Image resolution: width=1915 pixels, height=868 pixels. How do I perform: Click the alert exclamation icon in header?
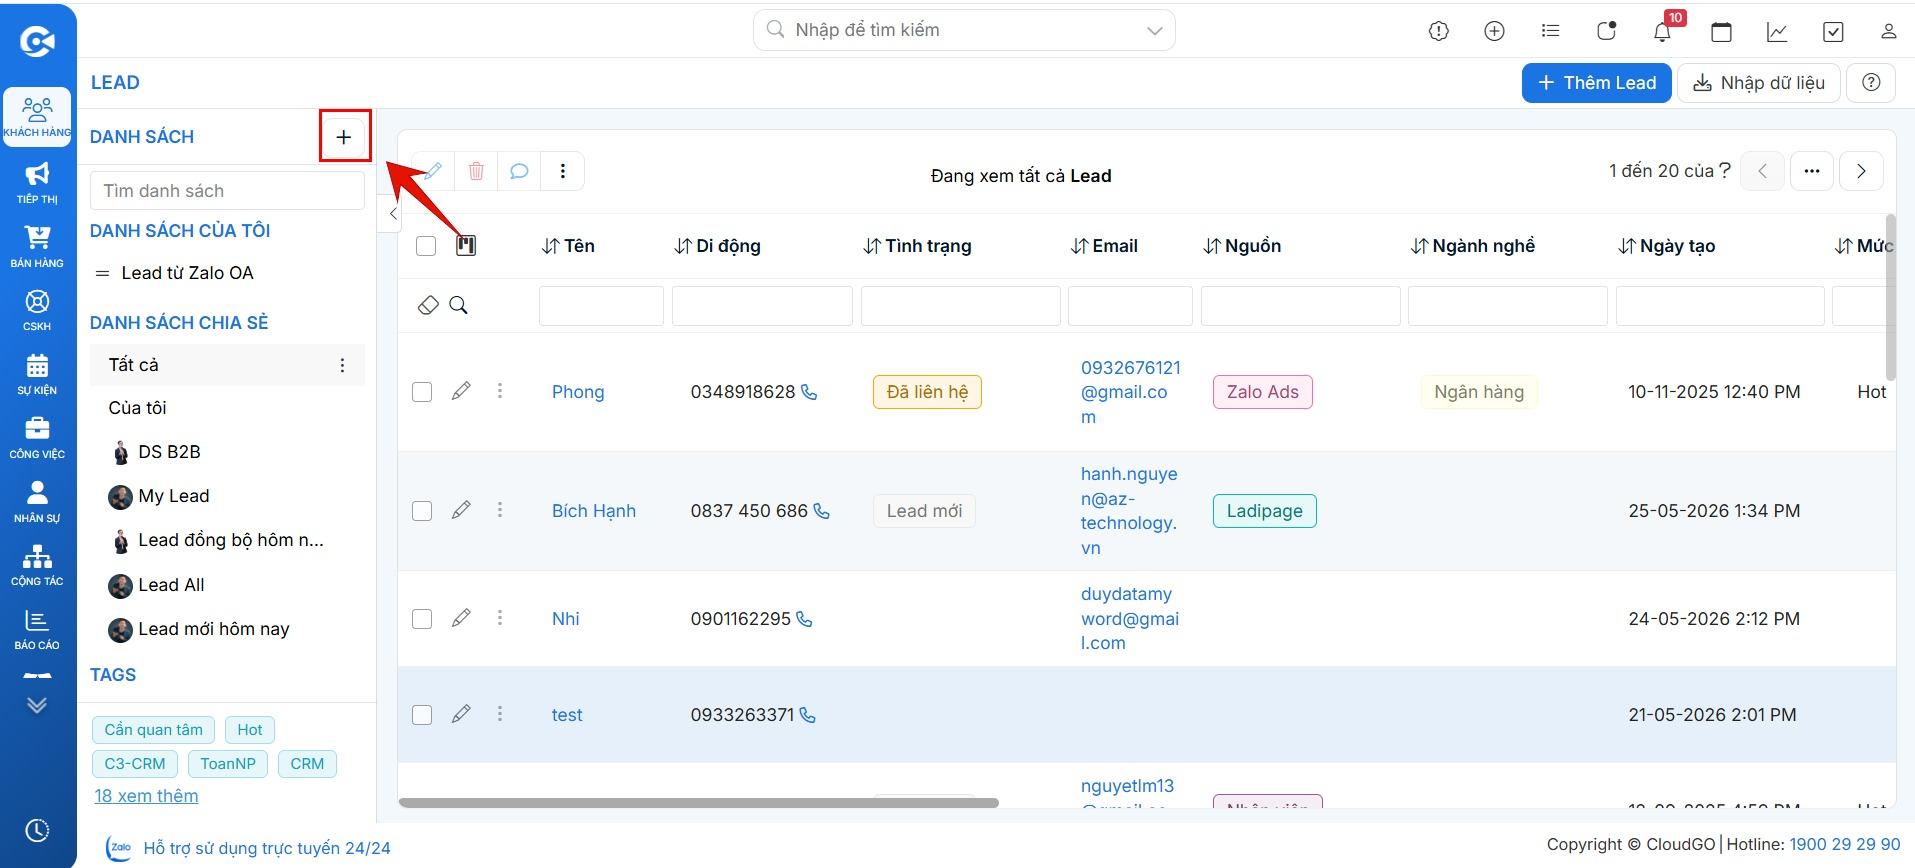1438,31
